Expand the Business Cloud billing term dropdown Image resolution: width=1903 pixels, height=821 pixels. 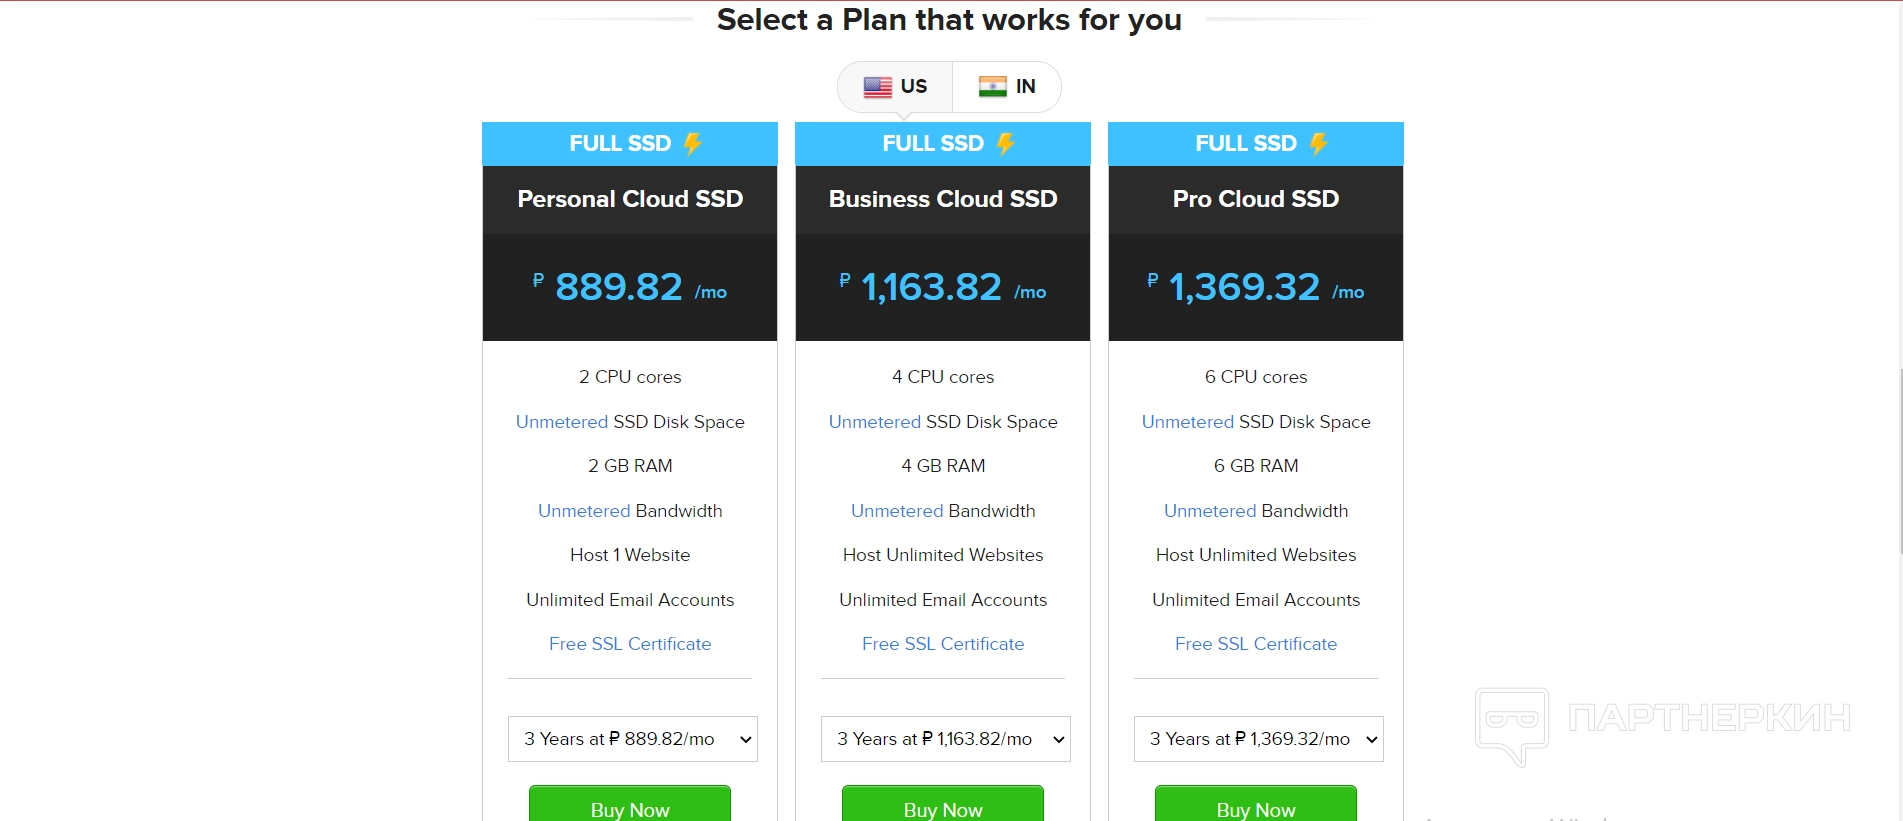[x=945, y=739]
